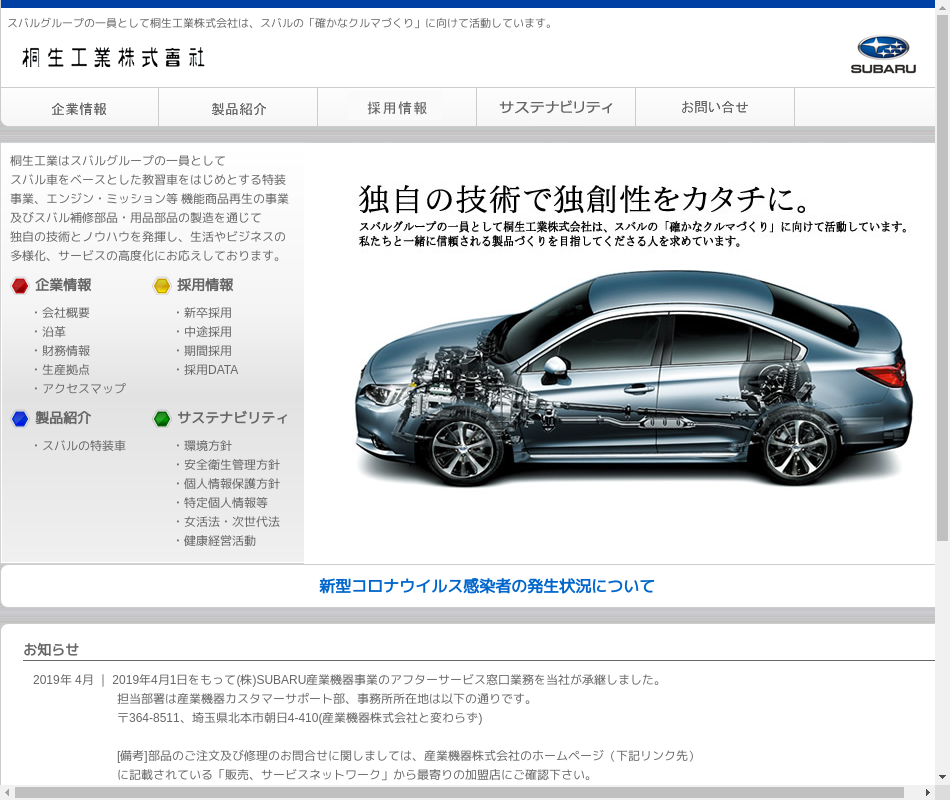Click the yellow hexagon icon beside 採用情報
The width and height of the screenshot is (950, 800).
tap(162, 286)
